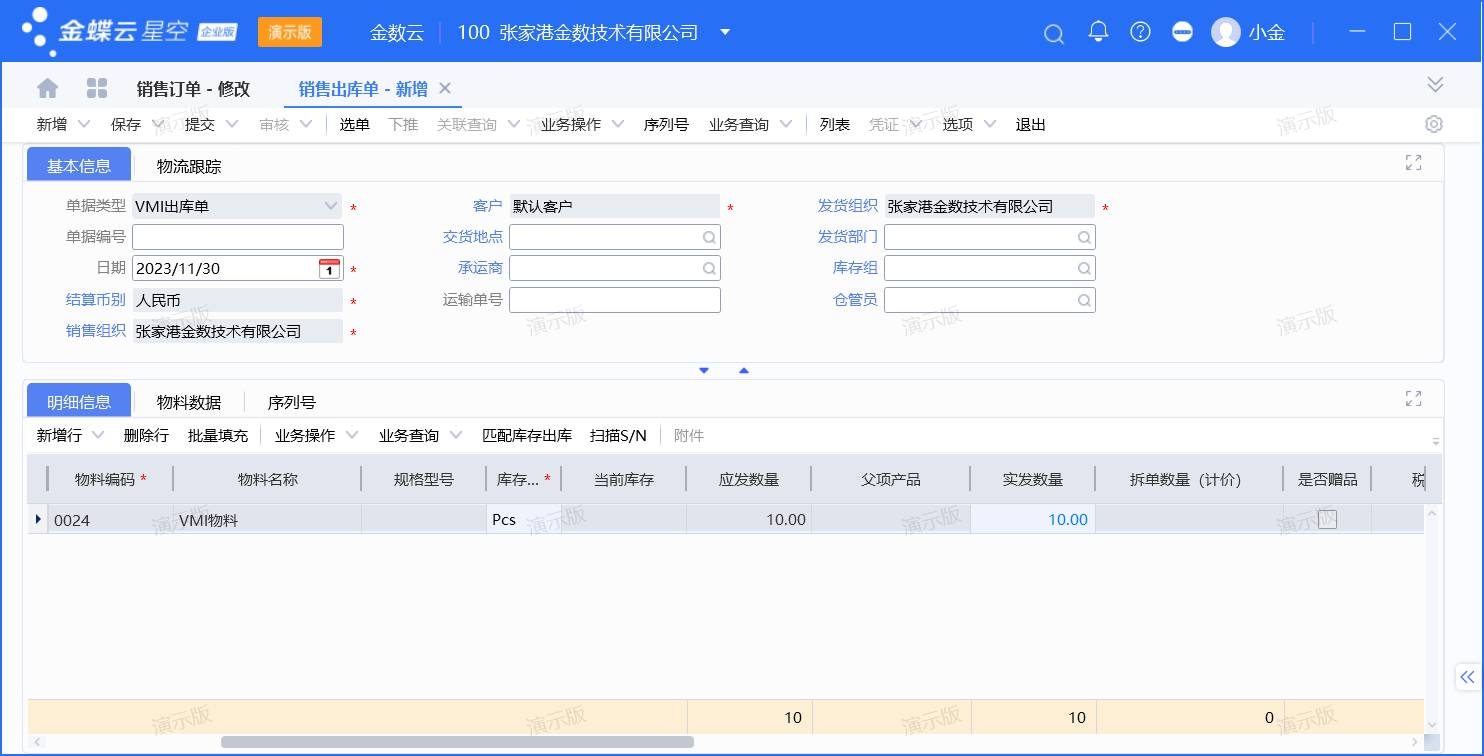Open the home page icon
Screen dimensions: 1484x756
47,88
